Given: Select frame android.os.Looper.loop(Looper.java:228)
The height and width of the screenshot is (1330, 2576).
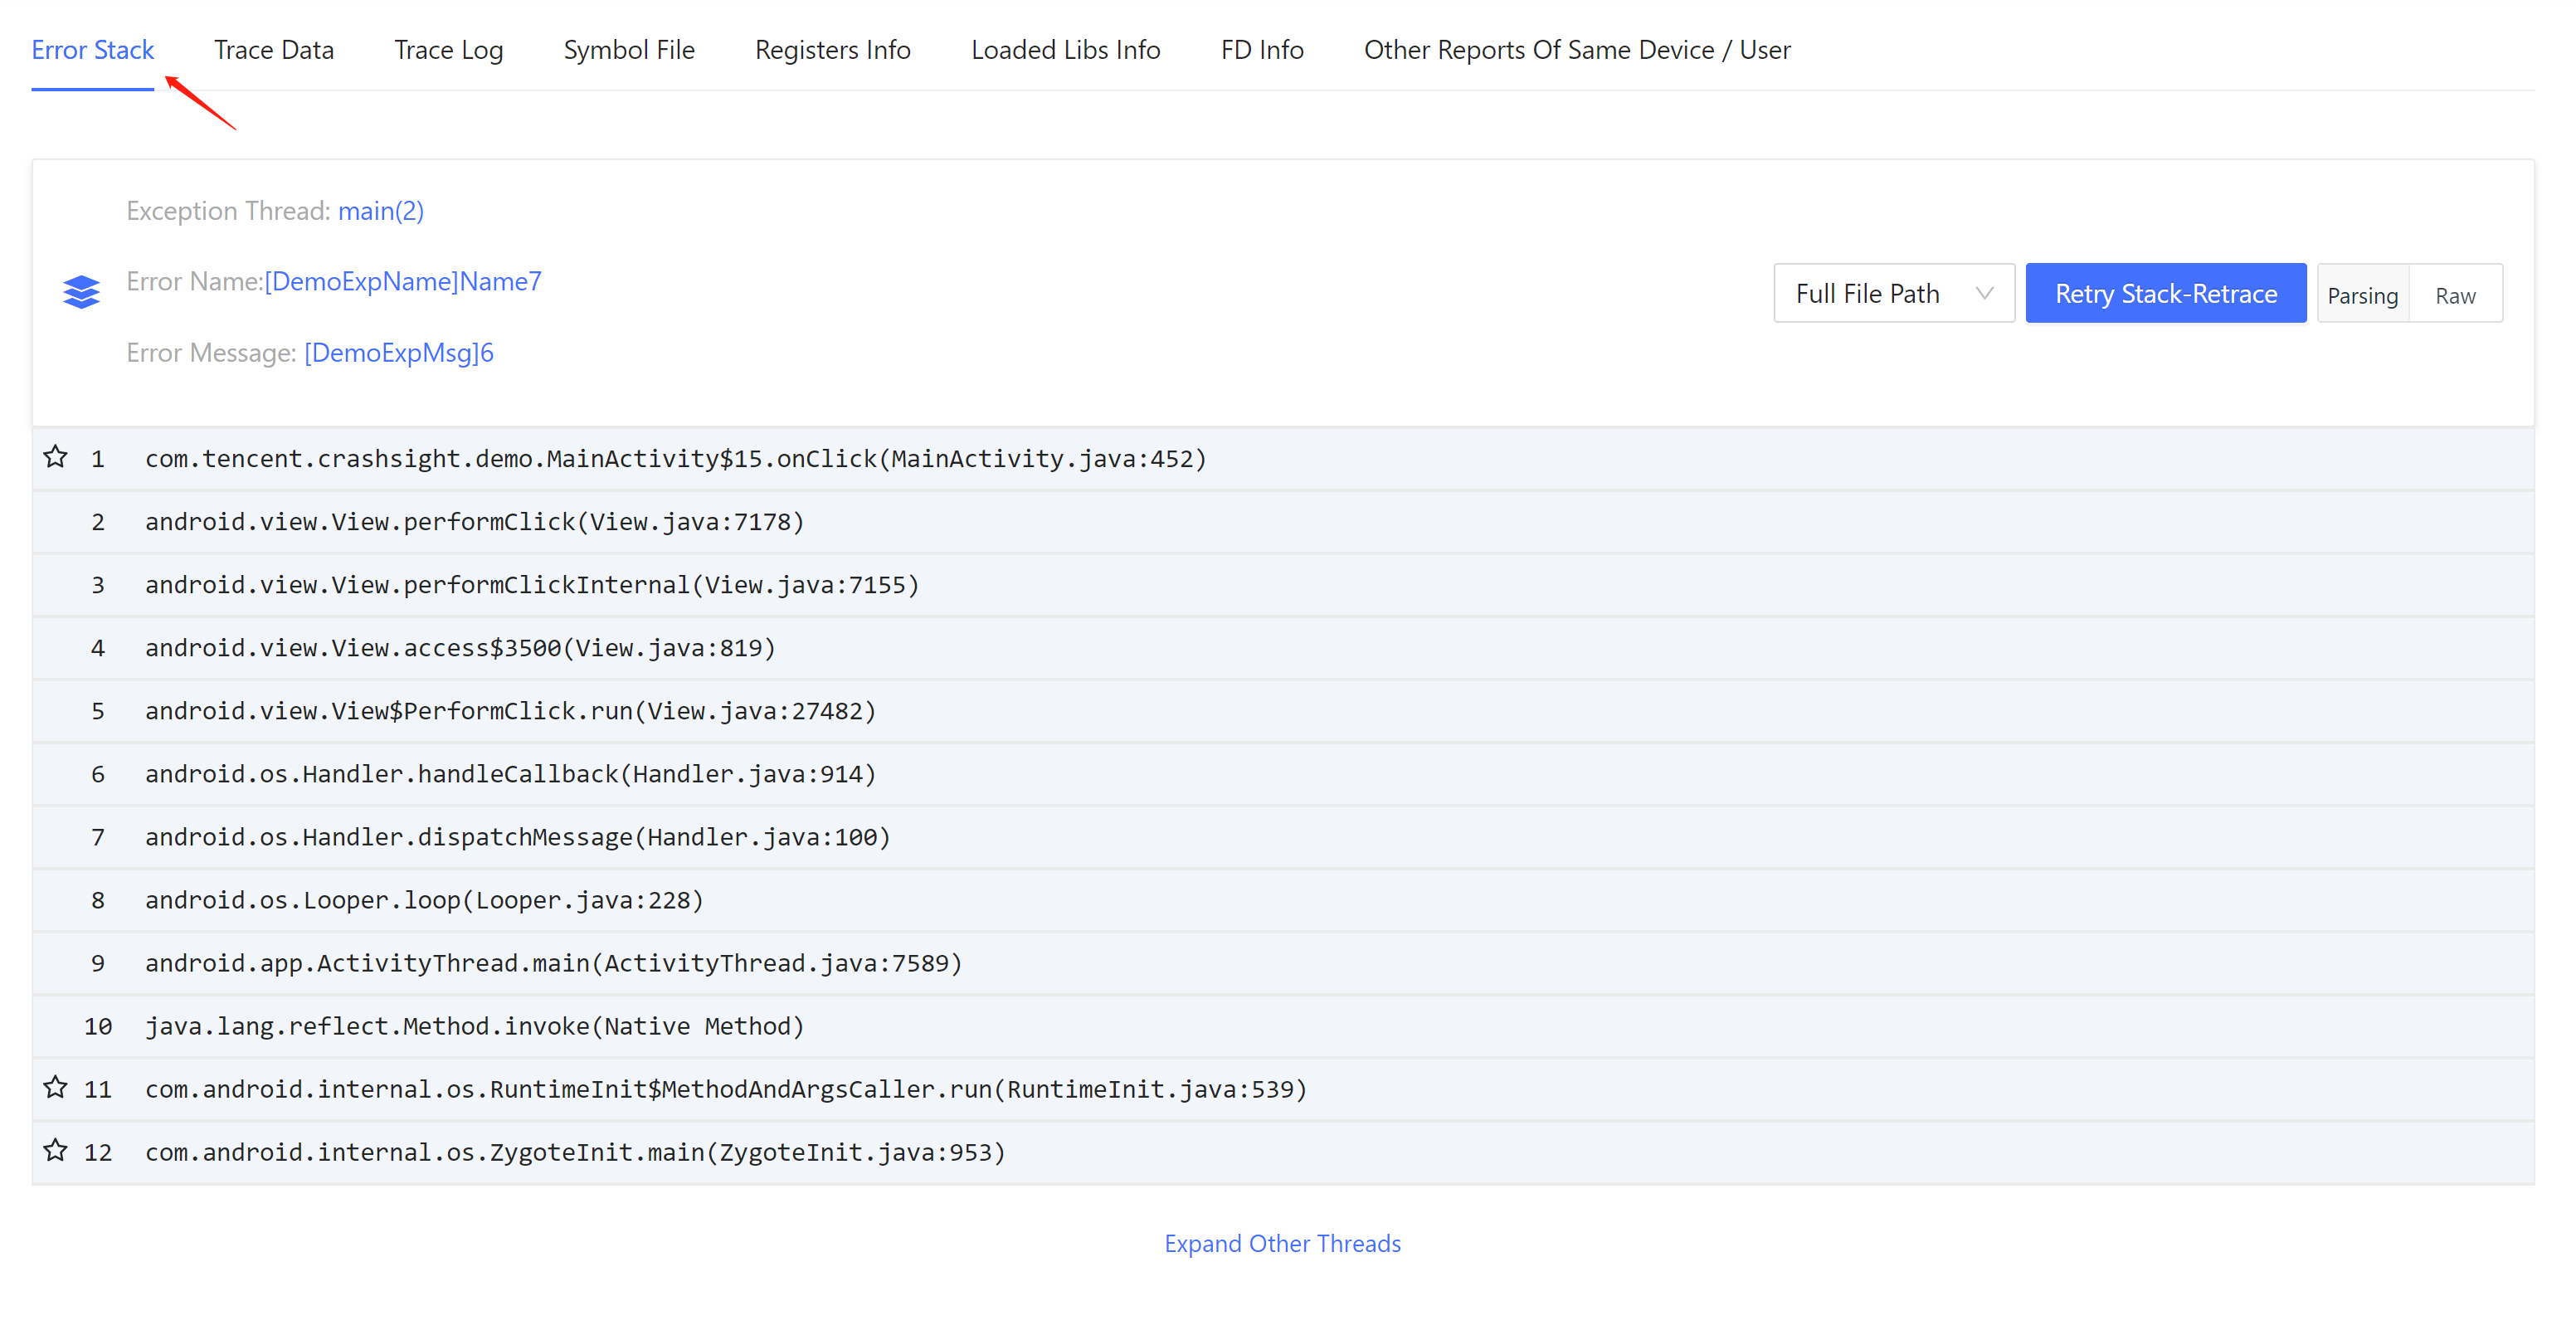Looking at the screenshot, I should tap(1283, 900).
